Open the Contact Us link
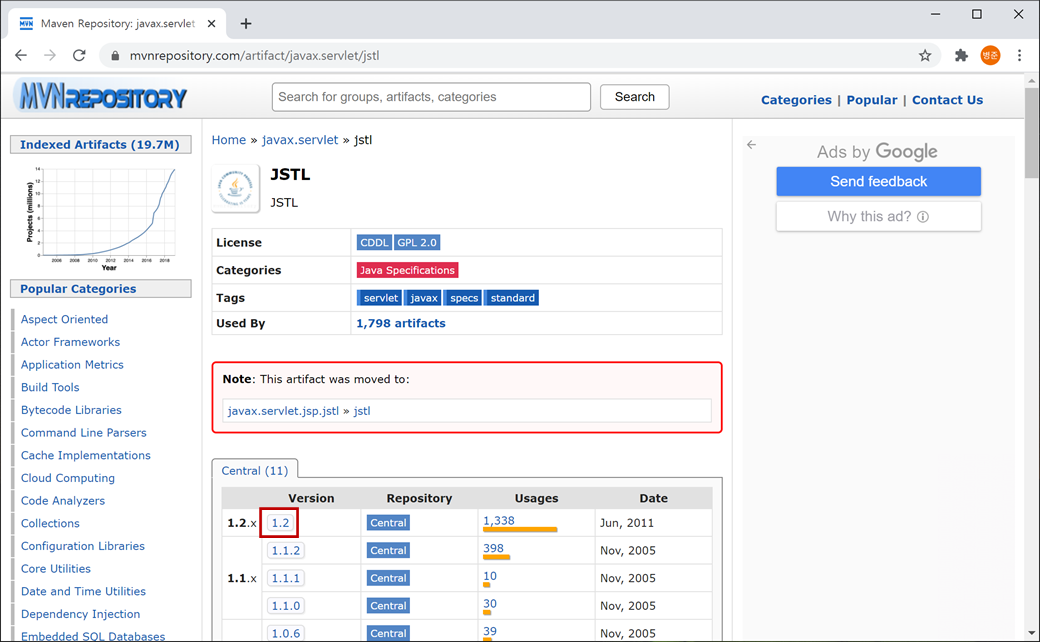Screen dimensions: 1040x642 tap(947, 100)
